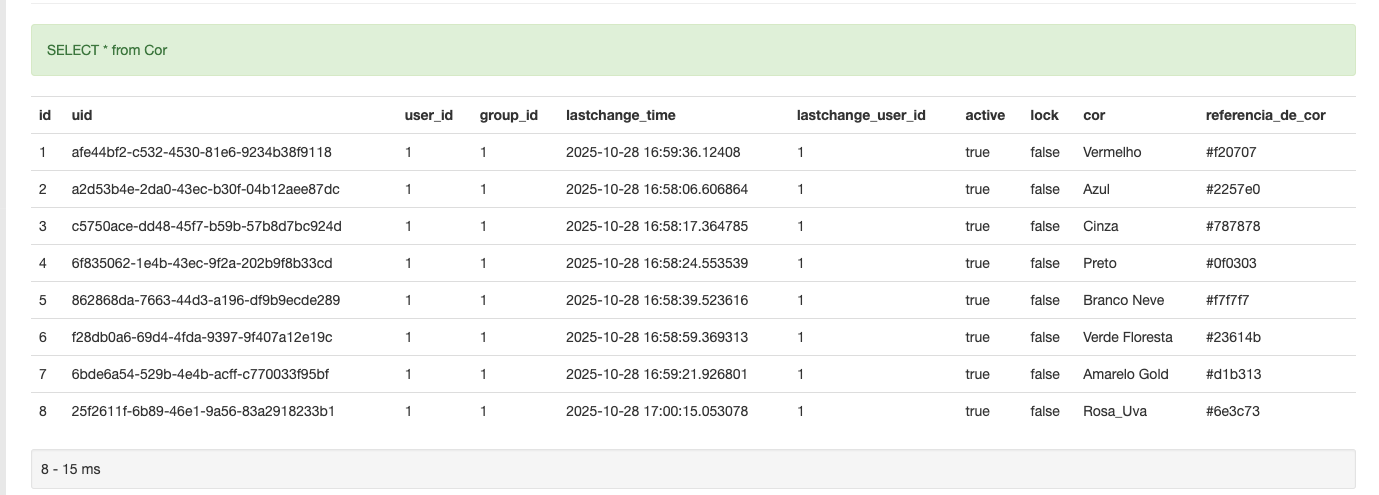This screenshot has height=495, width=1379.
Task: Click the uid column header
Action: 82,115
